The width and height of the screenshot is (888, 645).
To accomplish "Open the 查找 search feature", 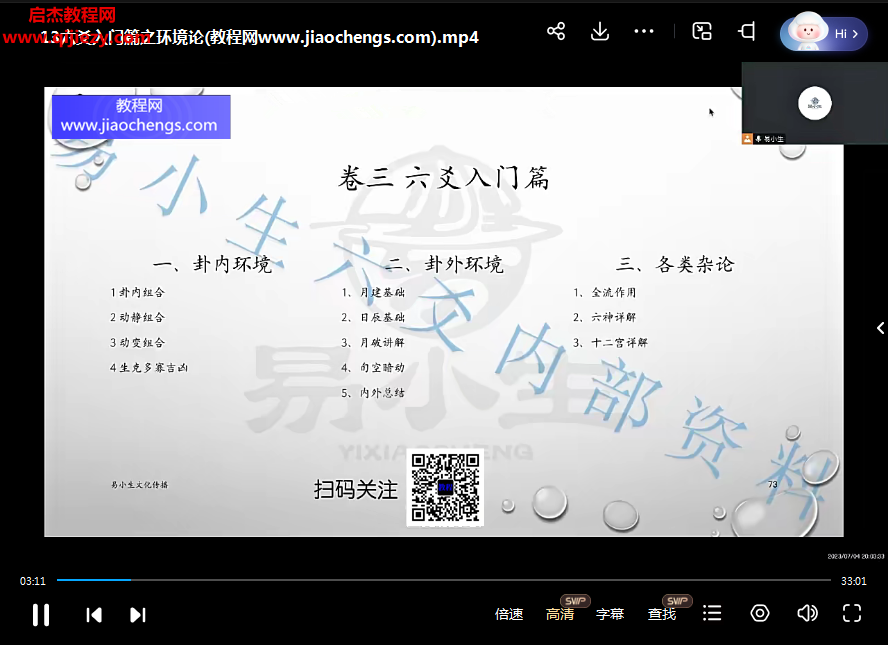I will 661,614.
